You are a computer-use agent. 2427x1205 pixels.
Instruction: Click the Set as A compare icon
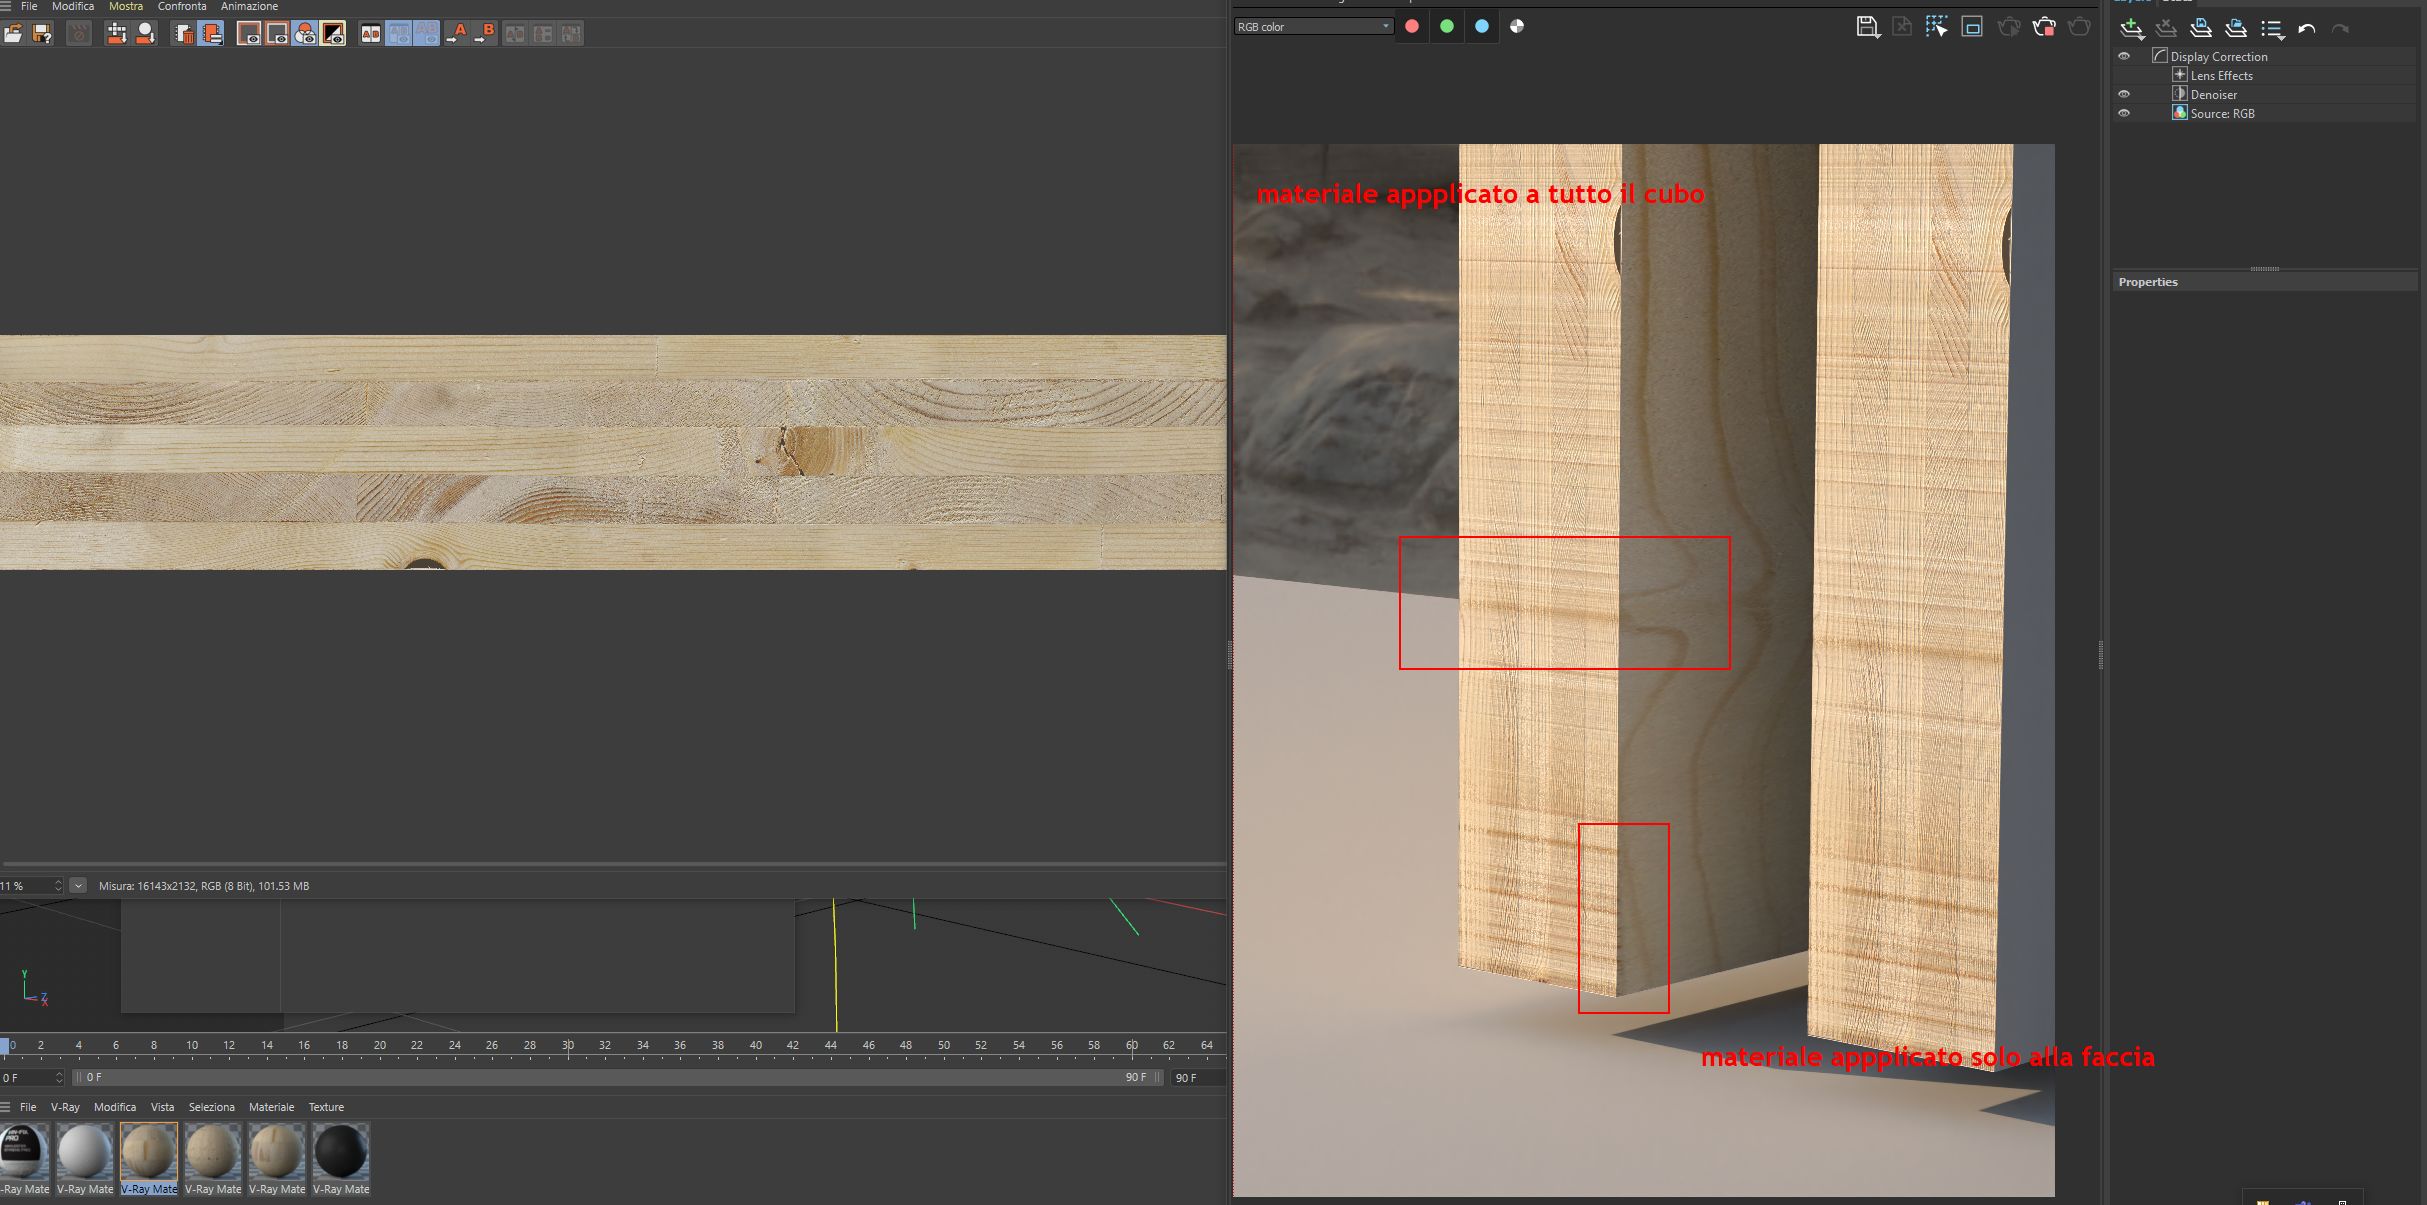457,34
